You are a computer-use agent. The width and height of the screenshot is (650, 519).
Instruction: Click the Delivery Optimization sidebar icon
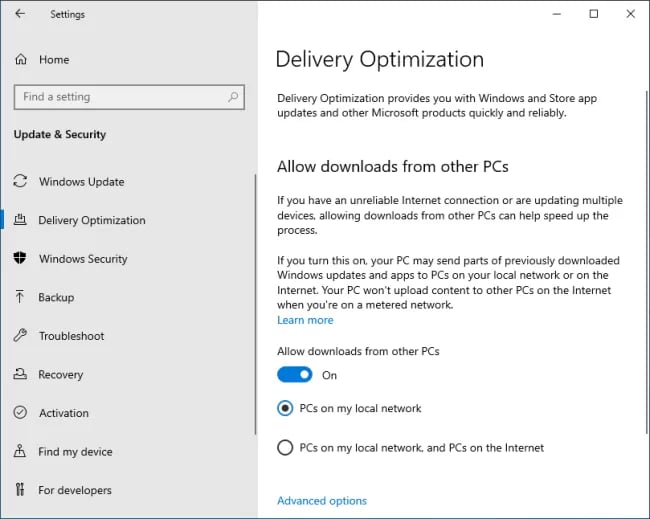[x=20, y=220]
